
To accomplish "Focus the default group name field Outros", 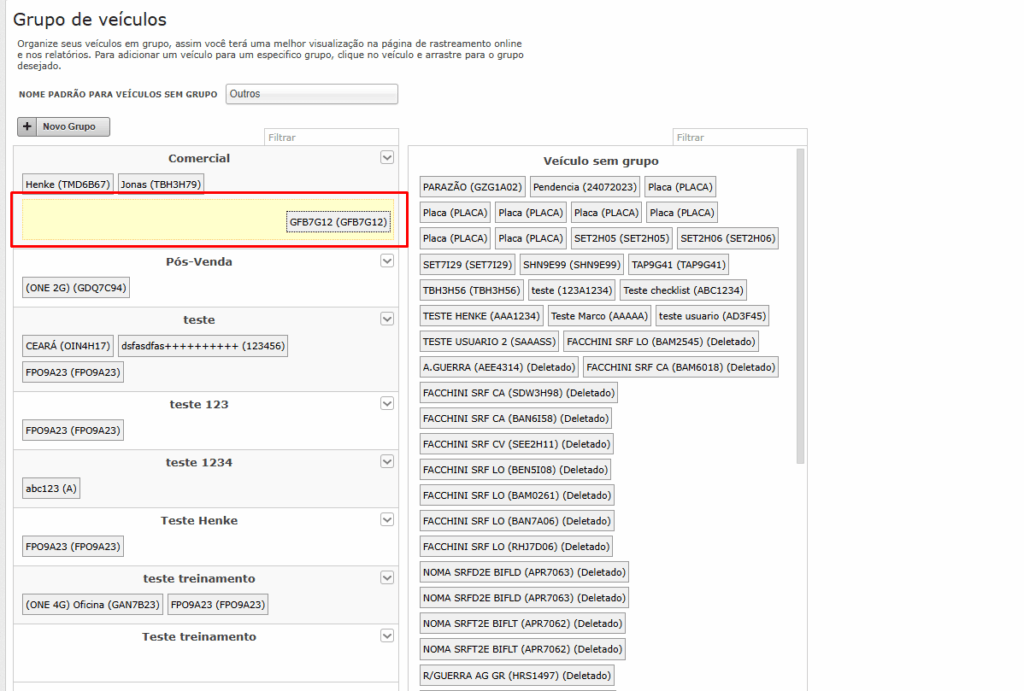I will click(311, 94).
